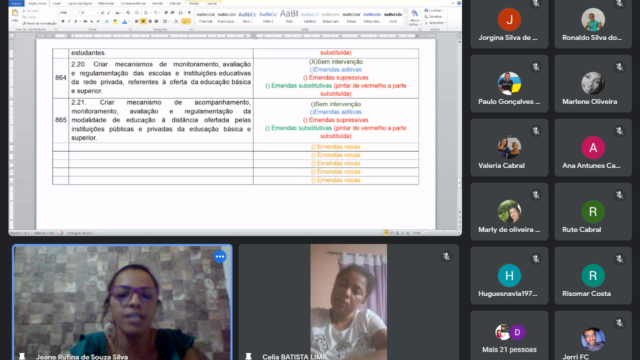Click the Italic formatting icon
Screen dimensions: 640x360
tap(69, 21)
